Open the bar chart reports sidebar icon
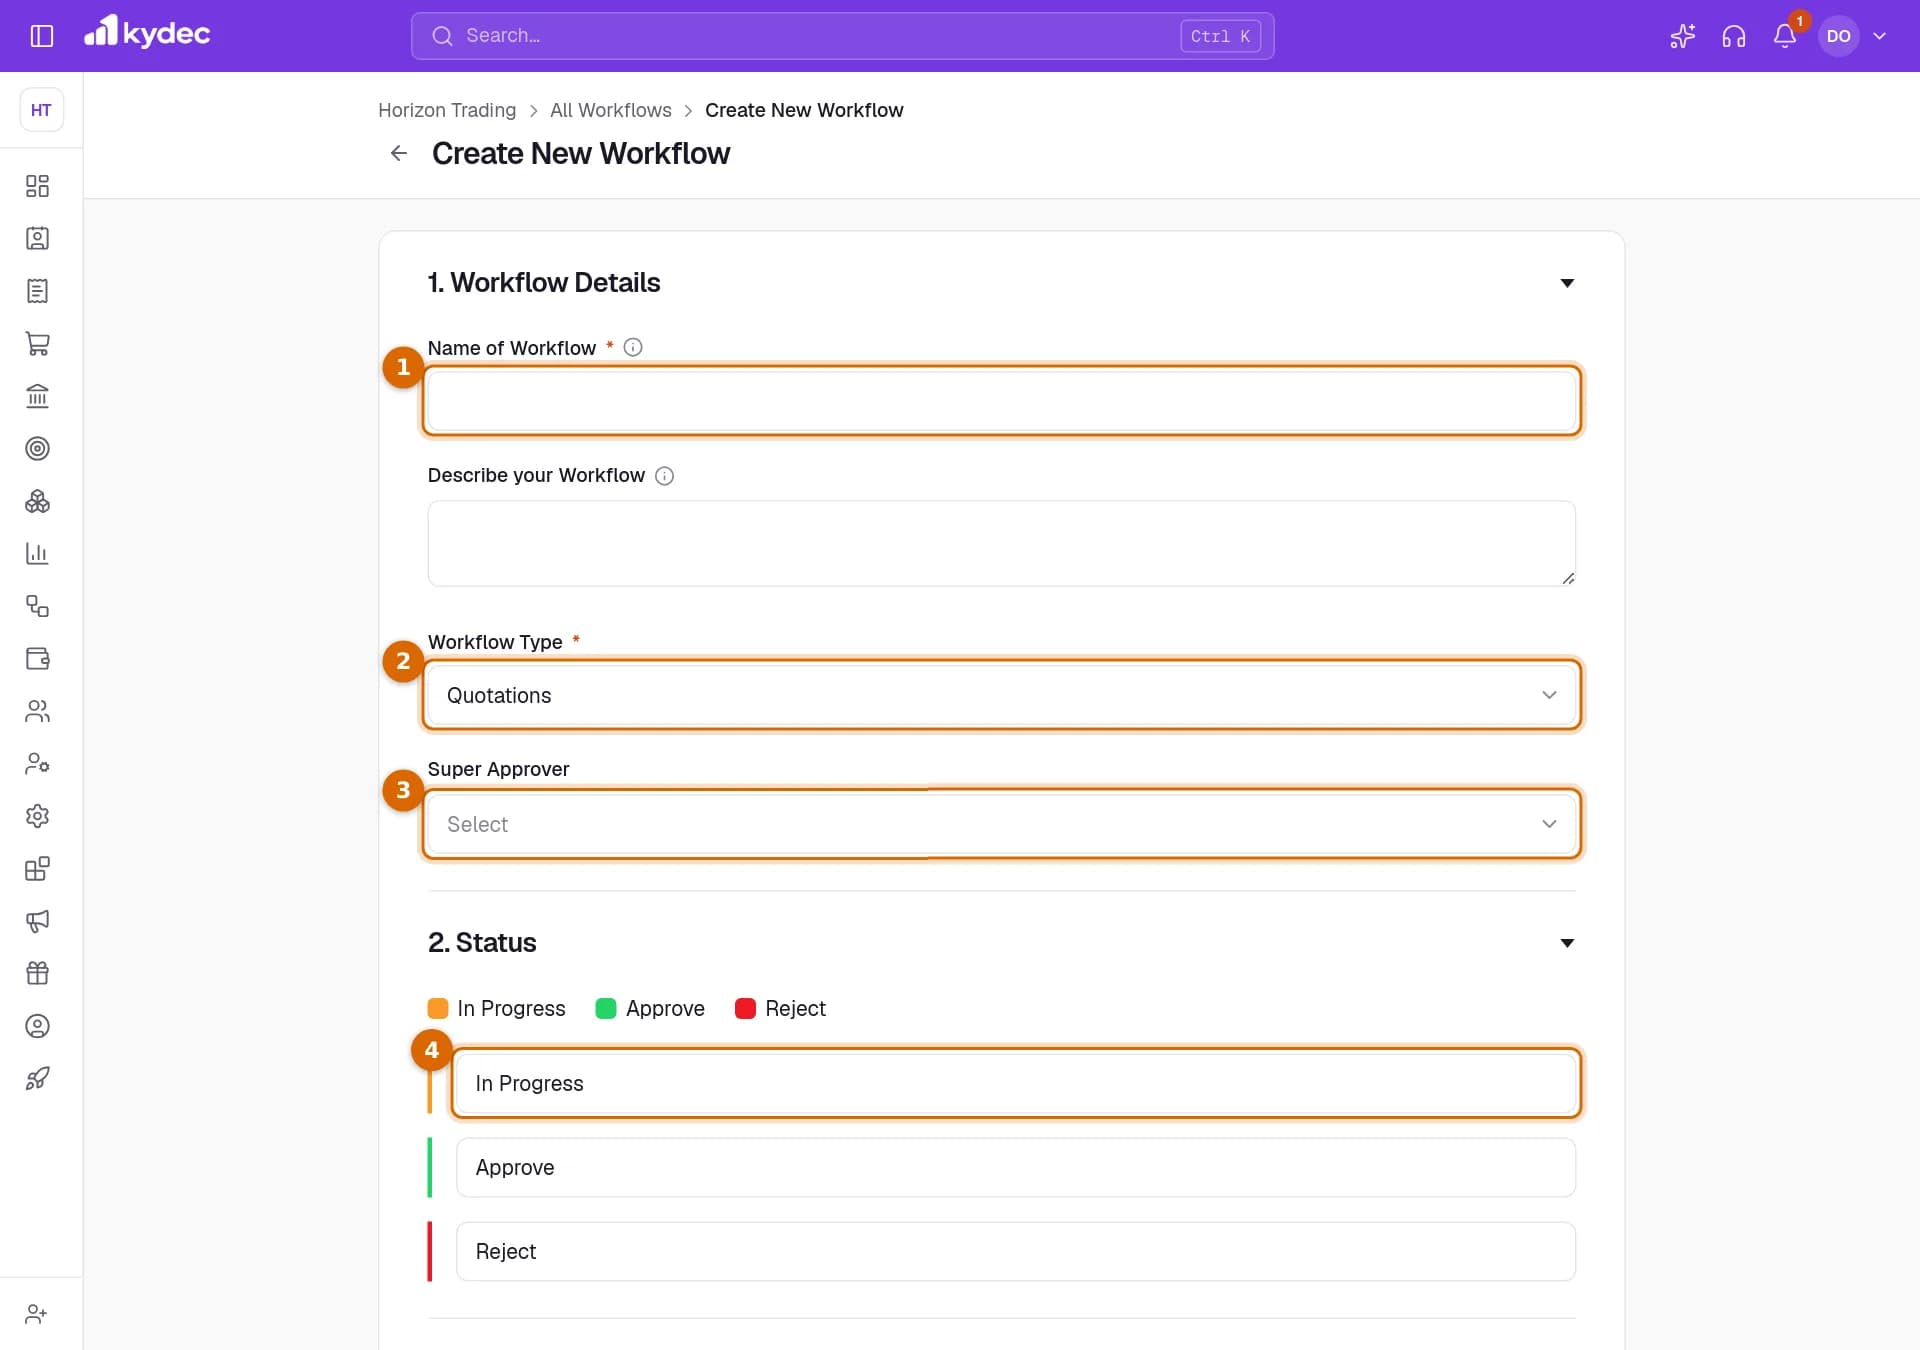Viewport: 1920px width, 1350px height. [x=37, y=553]
